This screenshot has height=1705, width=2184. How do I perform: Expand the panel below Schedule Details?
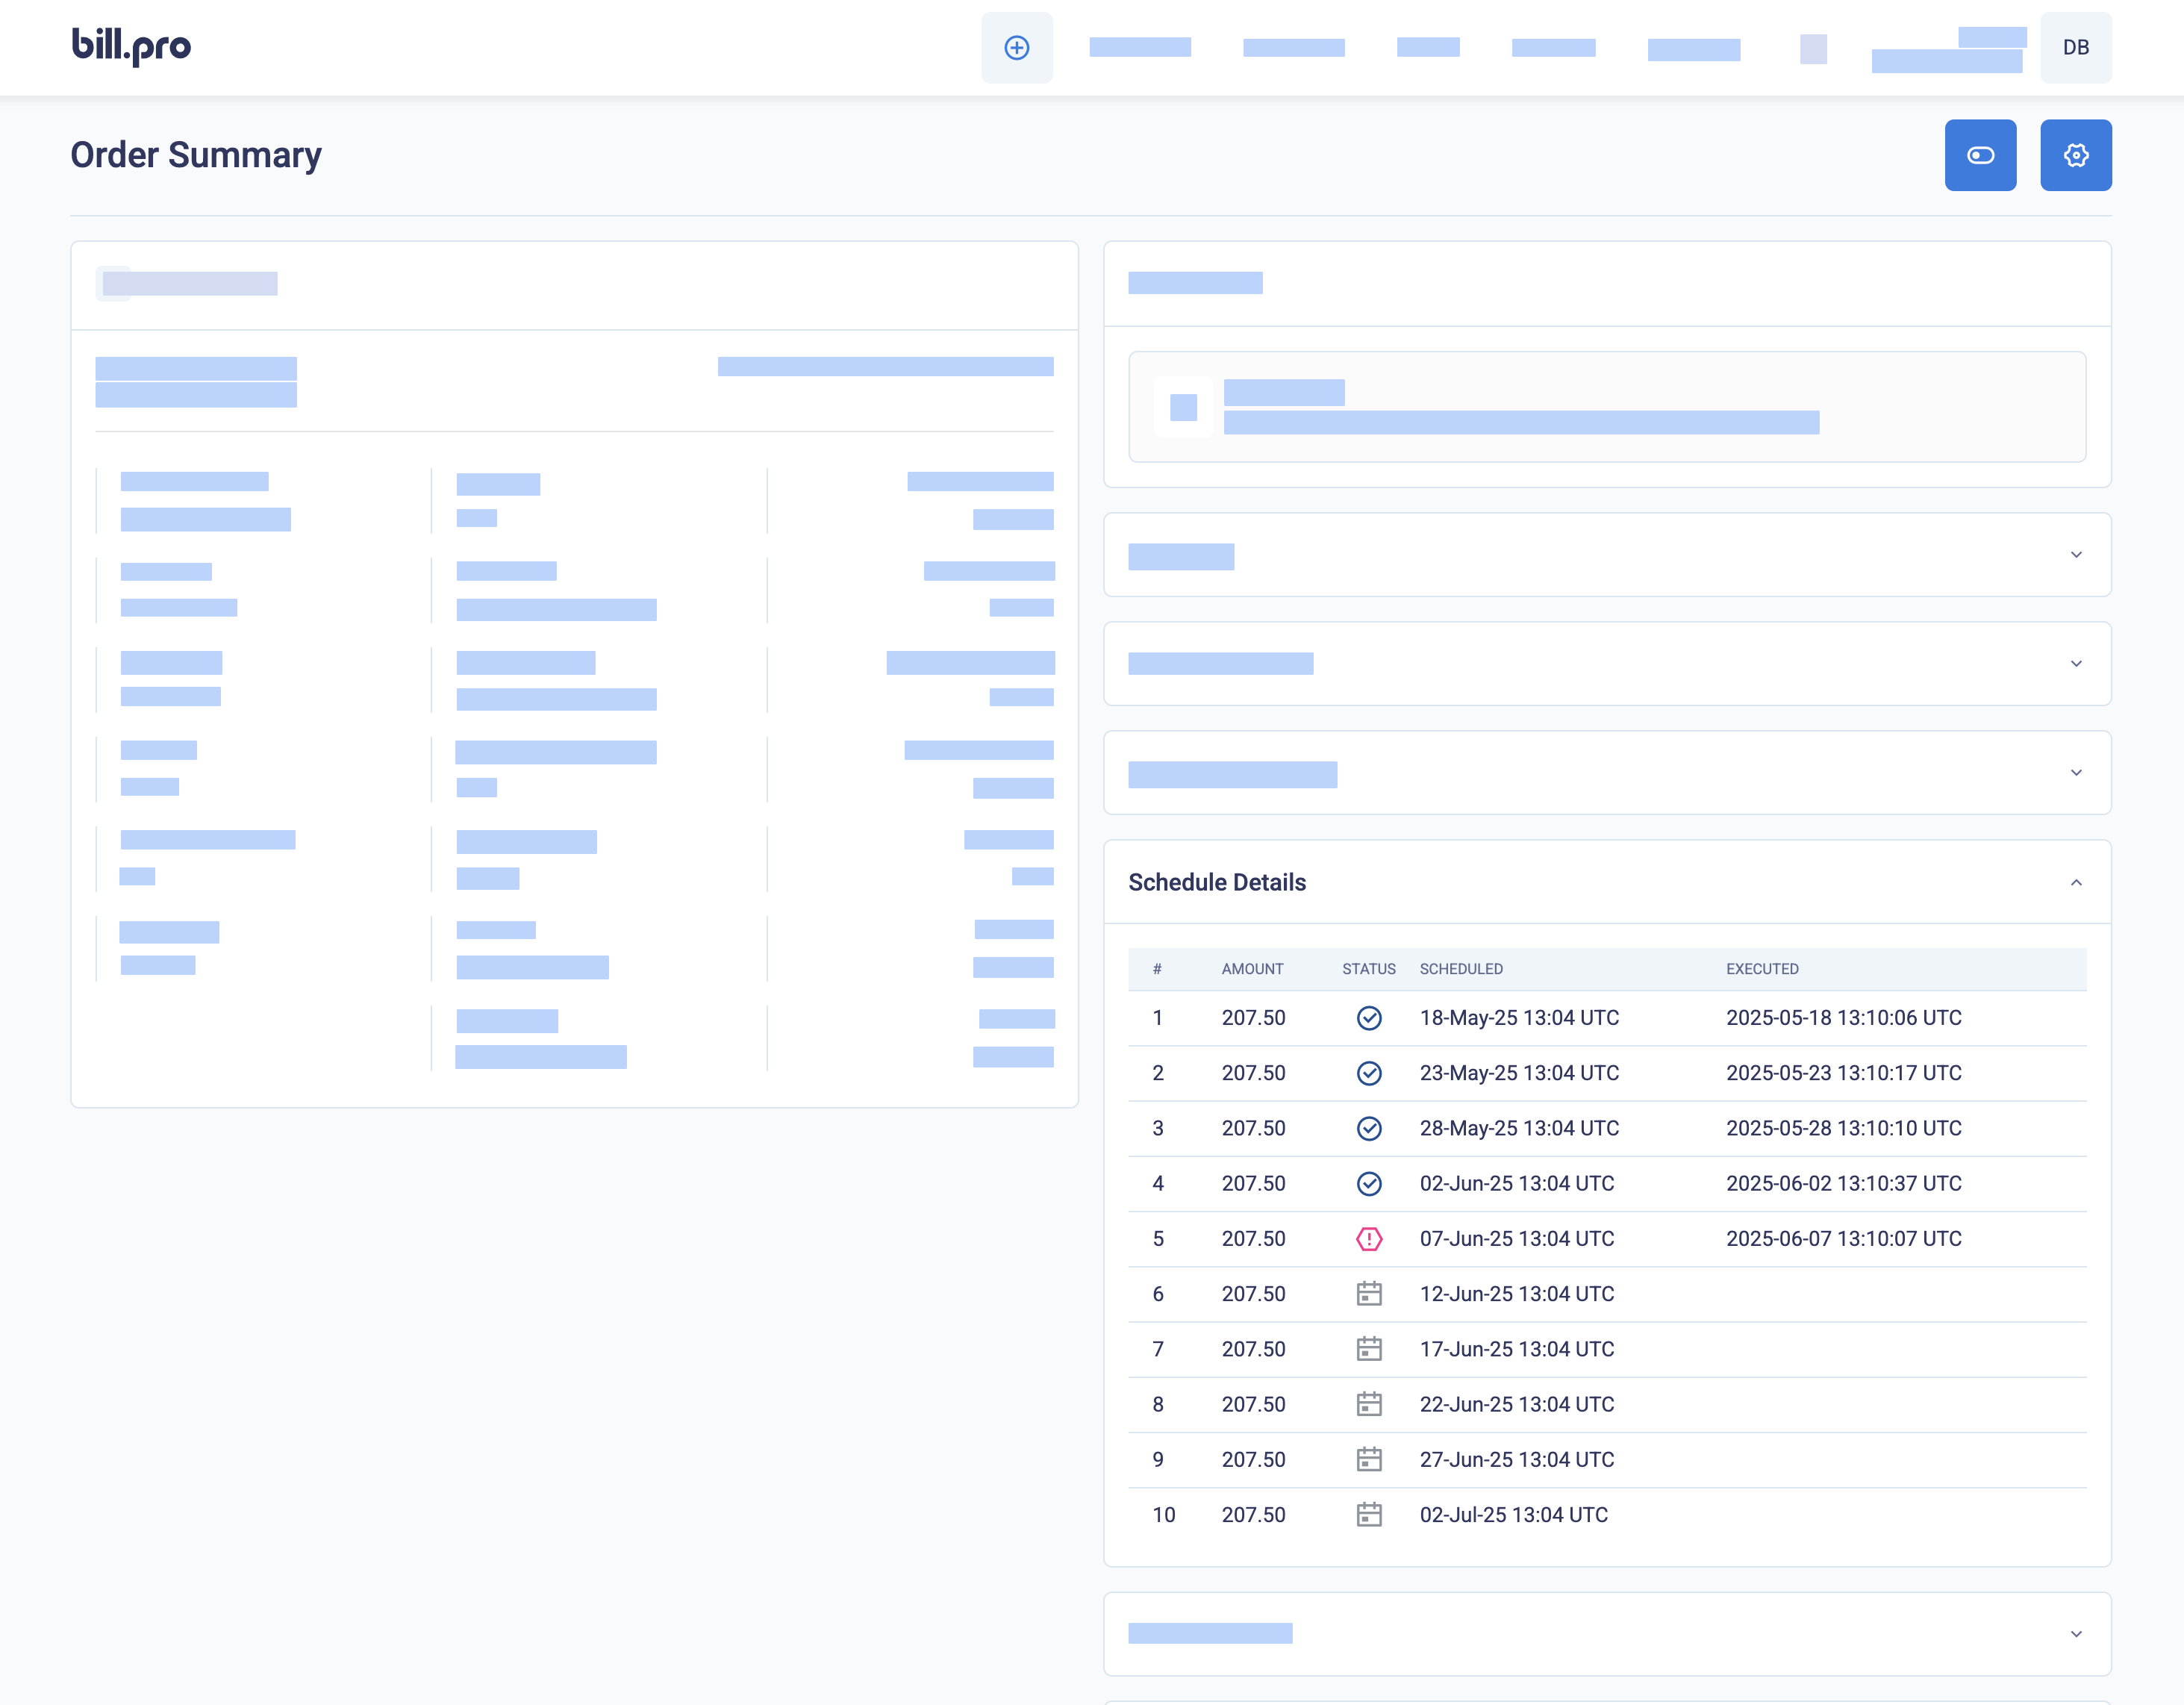(x=2075, y=1634)
